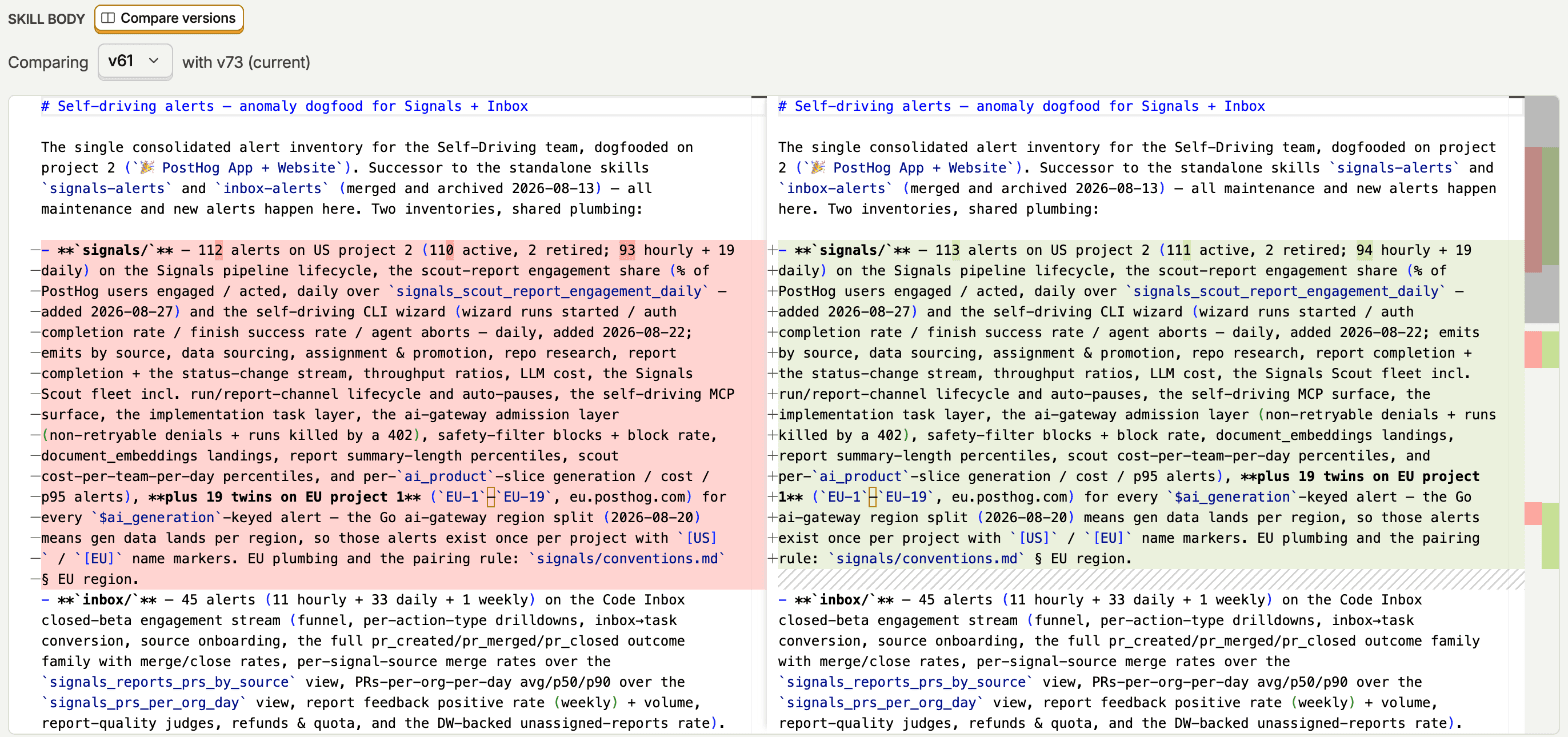This screenshot has width=1568, height=737.
Task: Click the '94 hourly' text in new version
Action: [x=1394, y=250]
